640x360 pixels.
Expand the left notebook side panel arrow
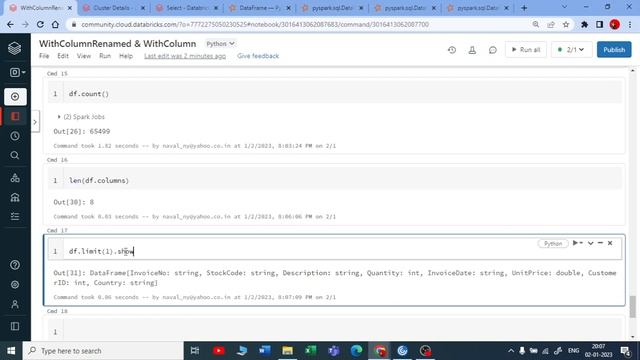tap(35, 122)
